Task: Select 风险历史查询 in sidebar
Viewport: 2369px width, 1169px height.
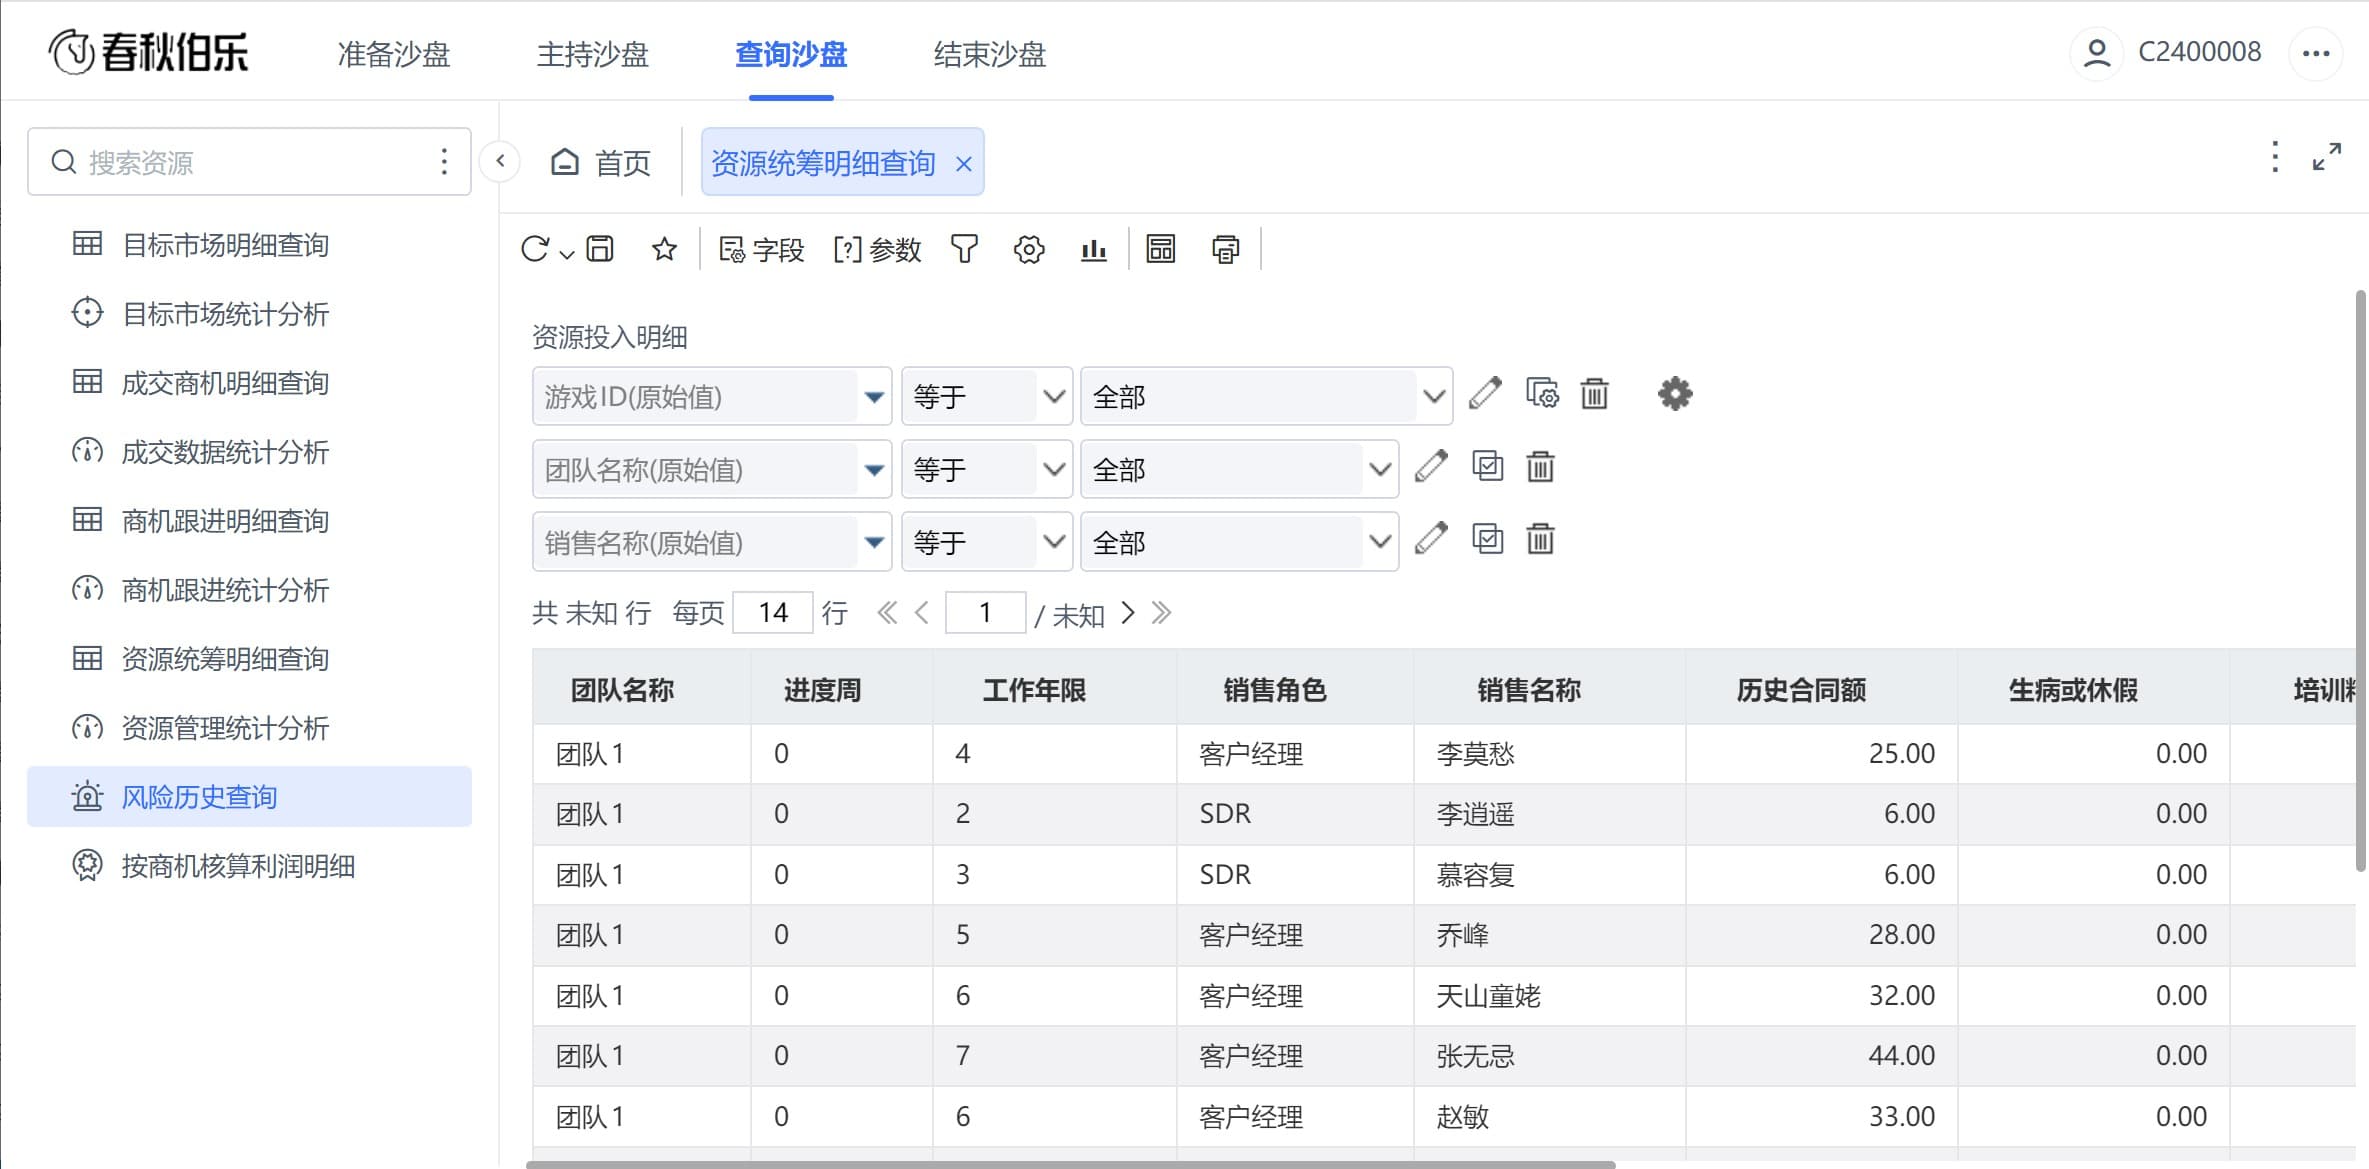Action: click(250, 797)
